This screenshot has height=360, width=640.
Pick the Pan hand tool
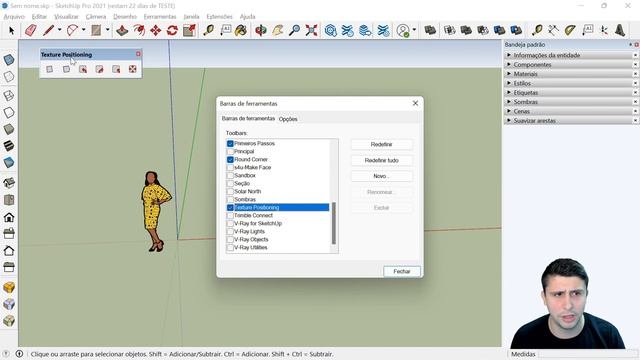278,31
